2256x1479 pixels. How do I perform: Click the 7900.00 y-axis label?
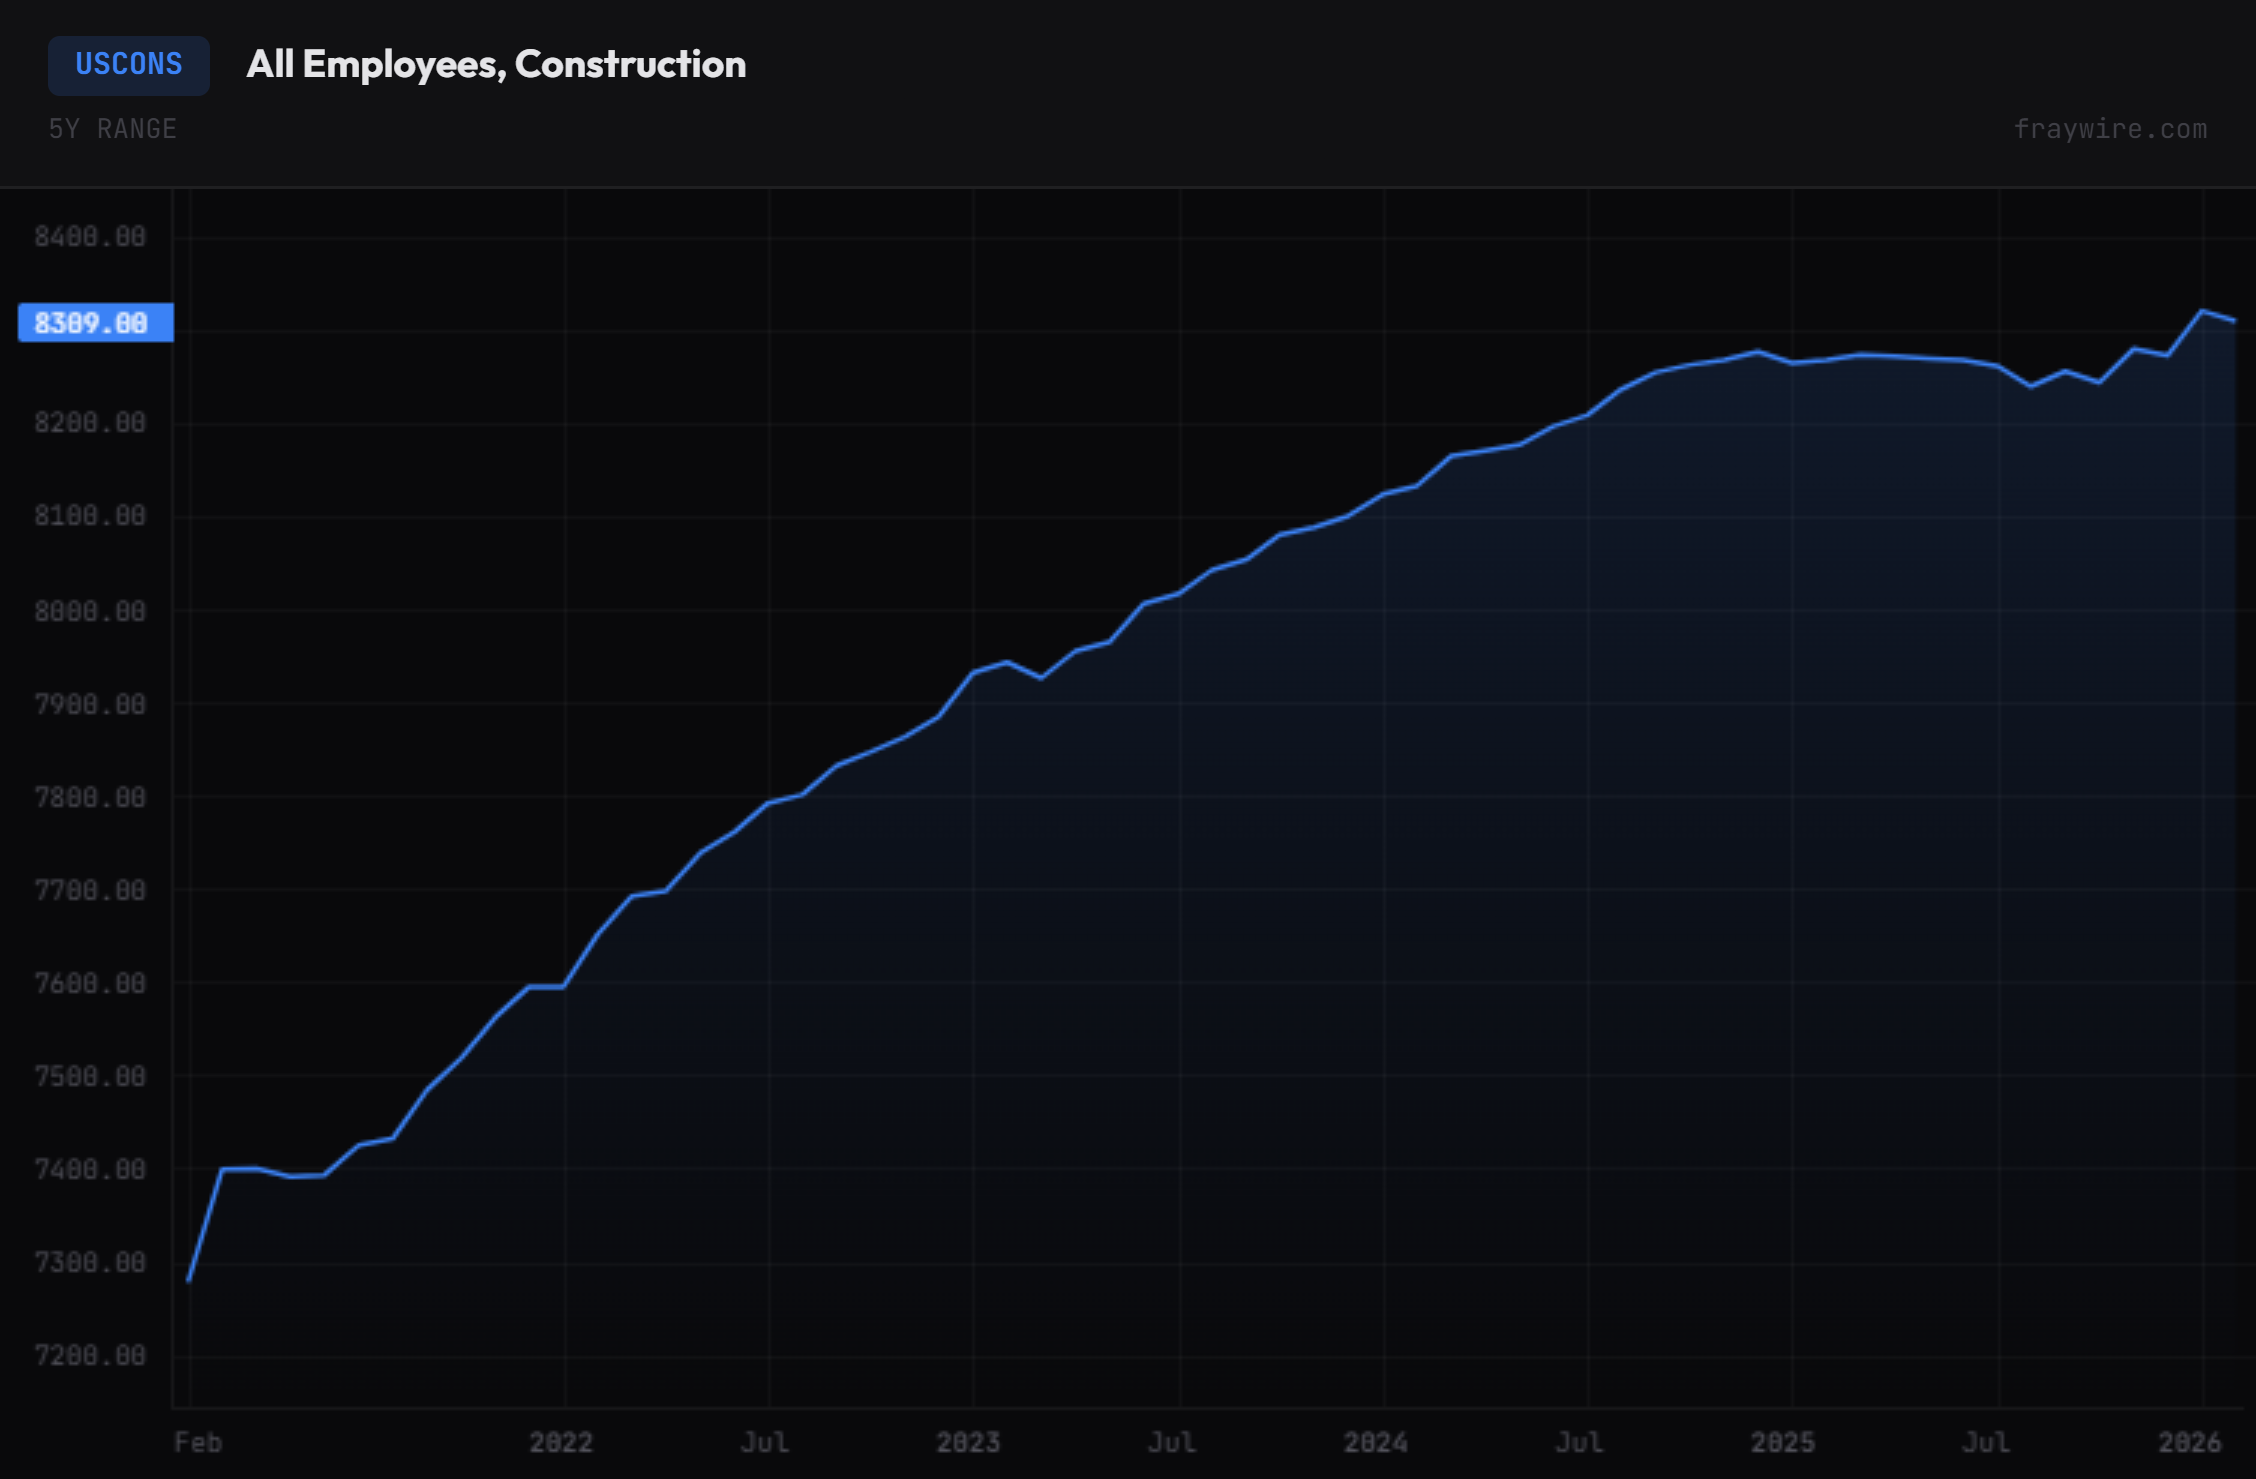90,705
